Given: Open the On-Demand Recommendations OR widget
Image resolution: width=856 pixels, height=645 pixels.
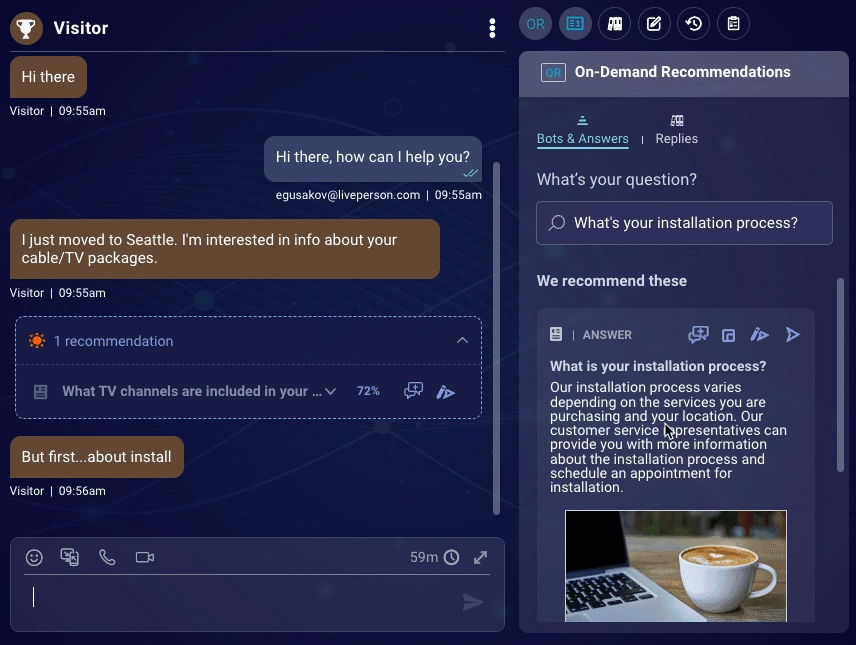Looking at the screenshot, I should 535,24.
